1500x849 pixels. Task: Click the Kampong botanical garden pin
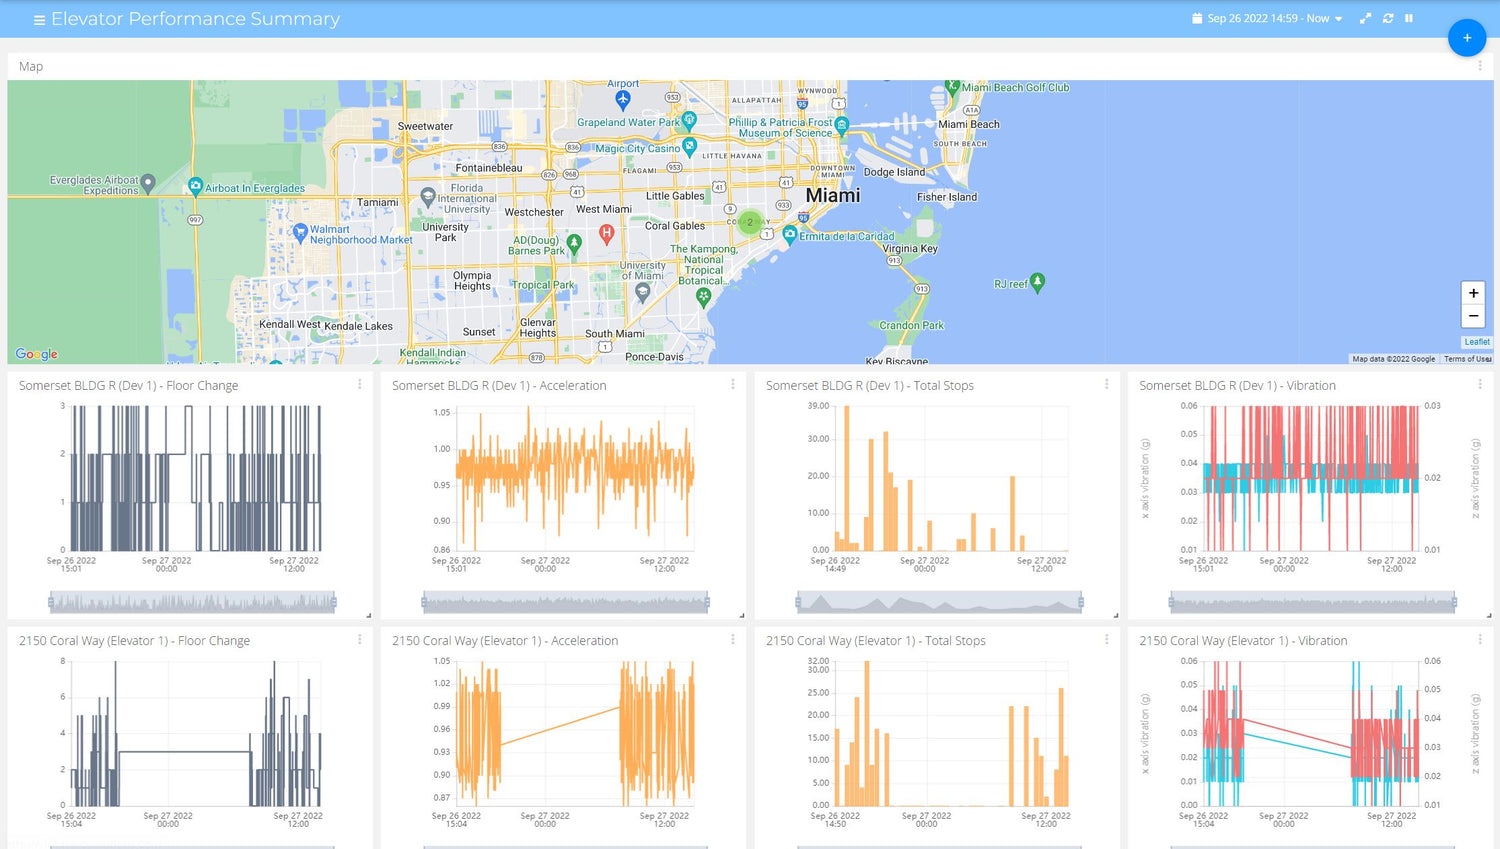tap(704, 297)
